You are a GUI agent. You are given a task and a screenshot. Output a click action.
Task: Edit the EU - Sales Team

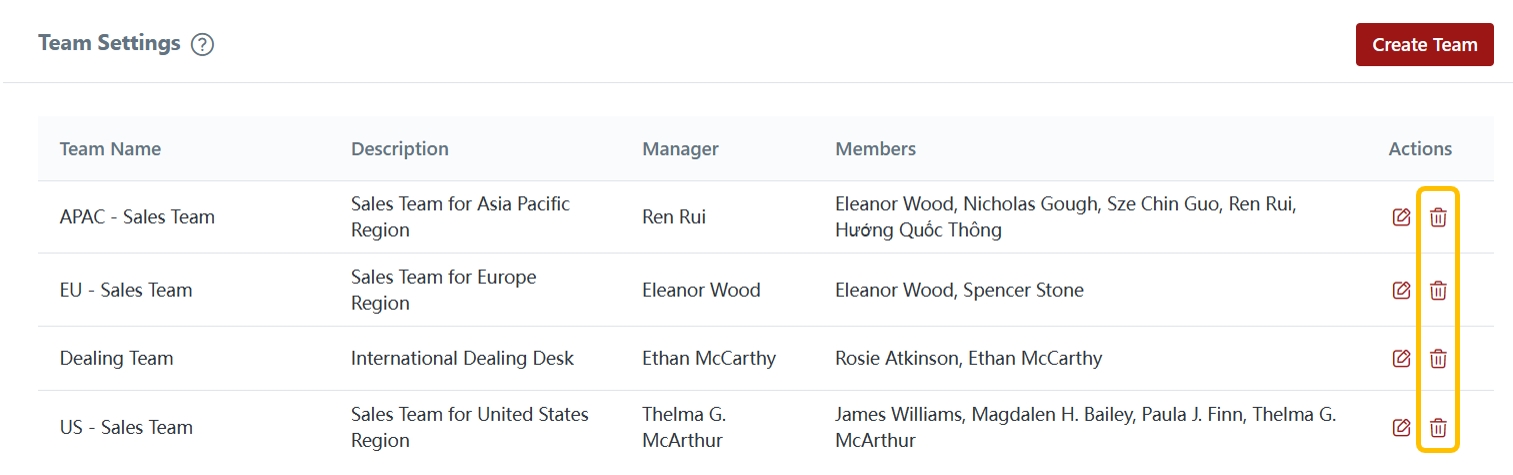click(x=1401, y=290)
